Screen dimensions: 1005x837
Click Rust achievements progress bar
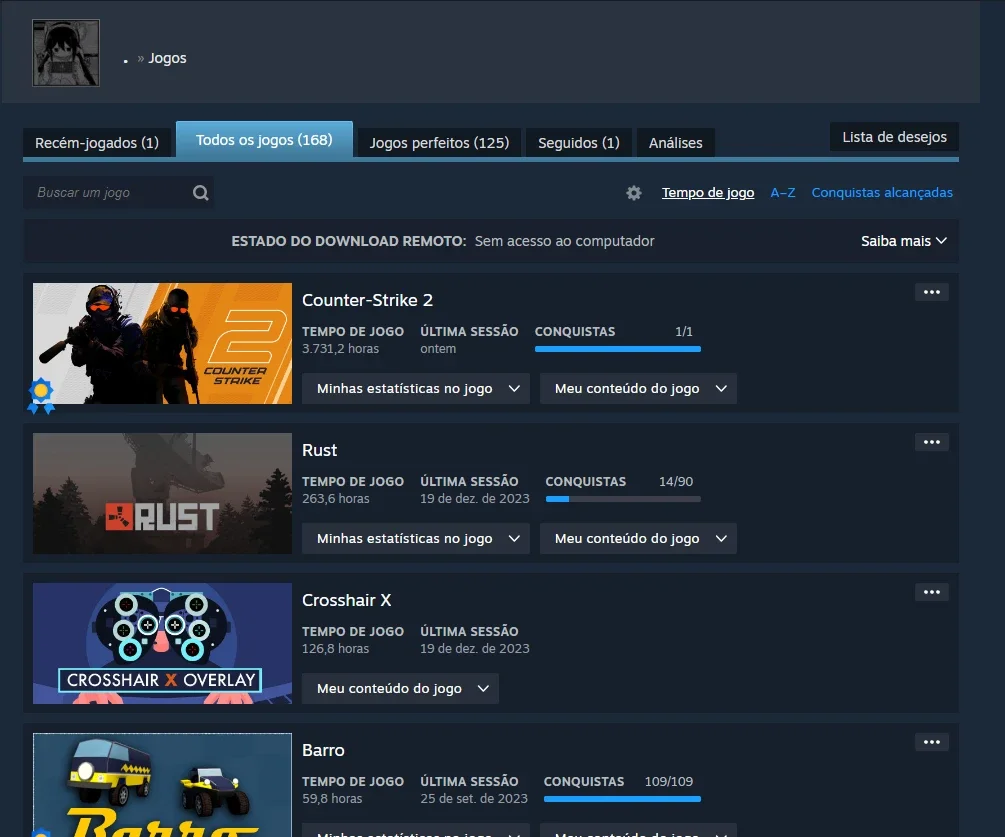pos(623,499)
